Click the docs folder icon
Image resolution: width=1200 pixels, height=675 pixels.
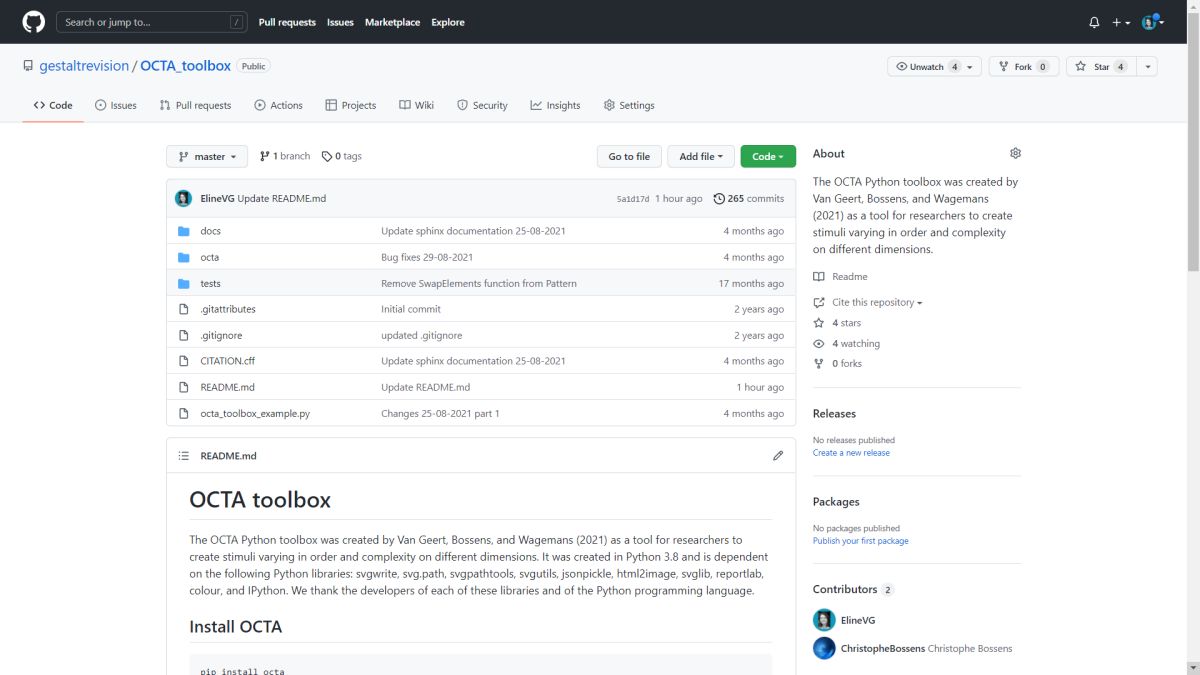pos(183,231)
